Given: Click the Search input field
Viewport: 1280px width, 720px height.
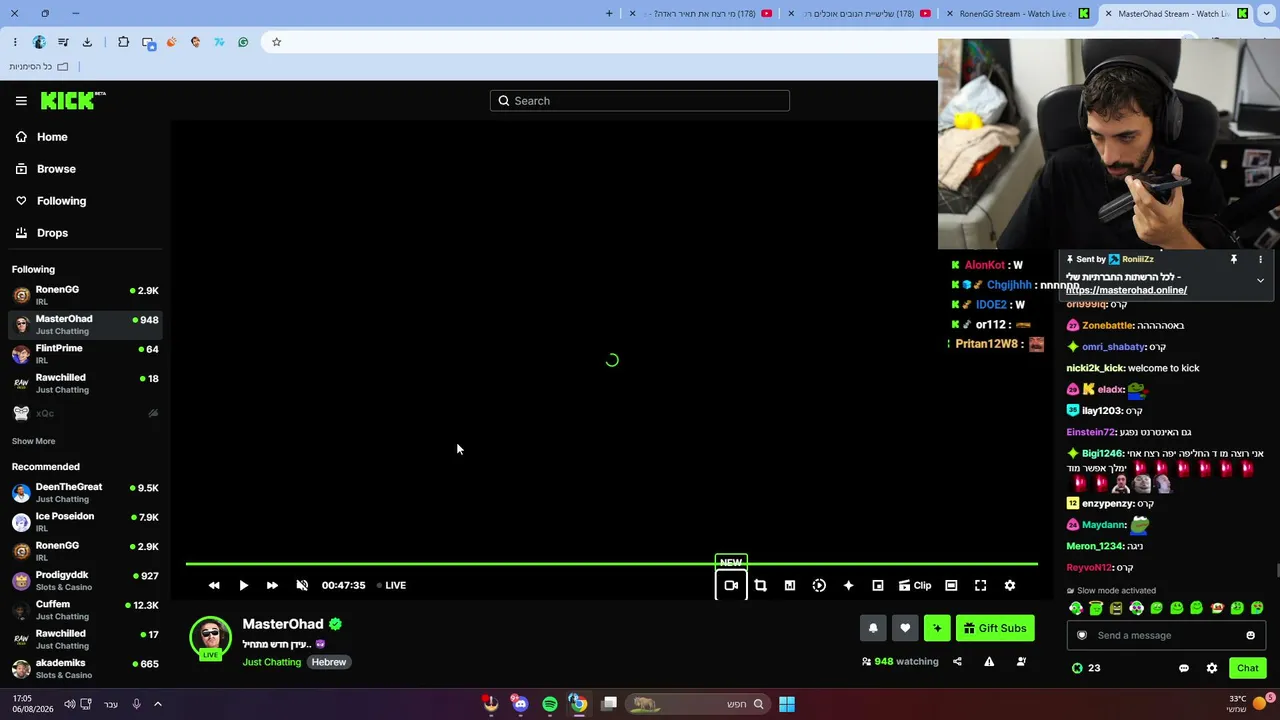Looking at the screenshot, I should click(x=640, y=101).
